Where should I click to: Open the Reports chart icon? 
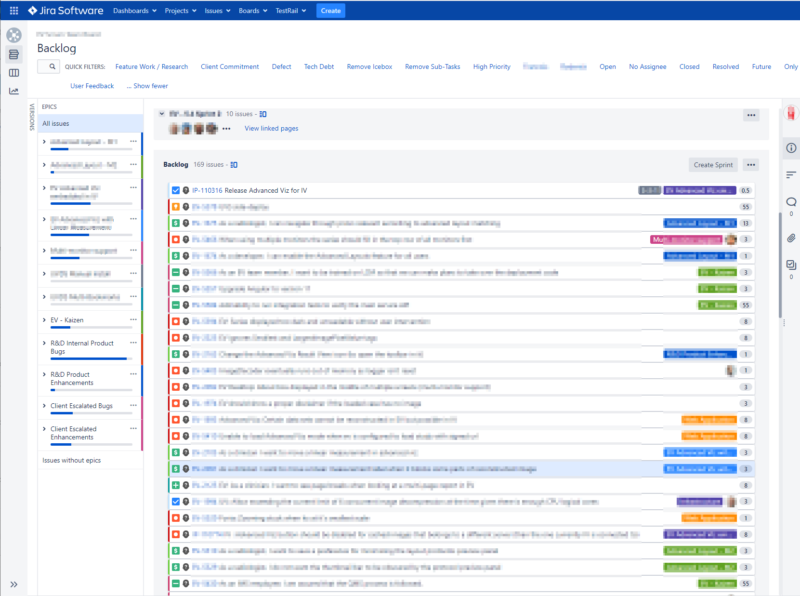(14, 91)
